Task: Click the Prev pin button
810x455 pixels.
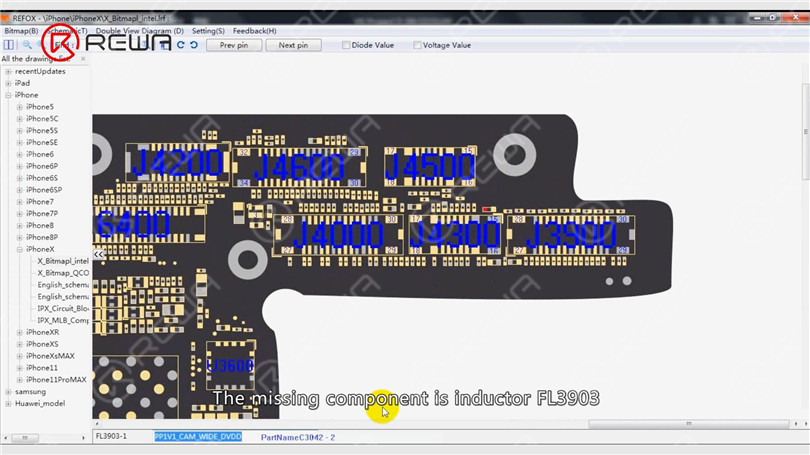Action: click(x=233, y=45)
